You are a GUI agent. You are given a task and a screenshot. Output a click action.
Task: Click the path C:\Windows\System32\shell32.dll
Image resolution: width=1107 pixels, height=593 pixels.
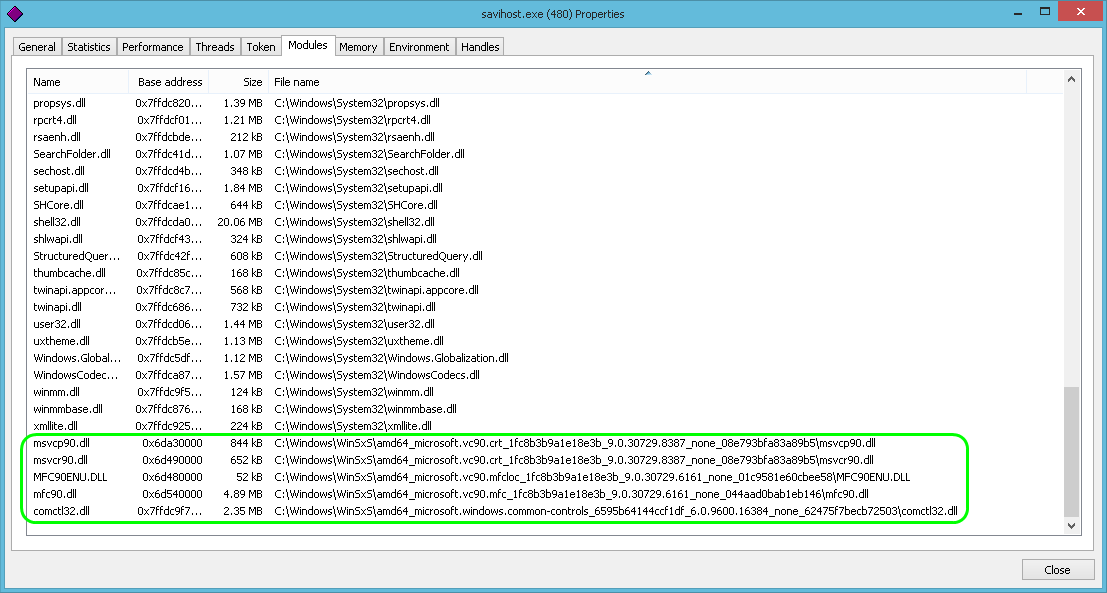click(354, 222)
